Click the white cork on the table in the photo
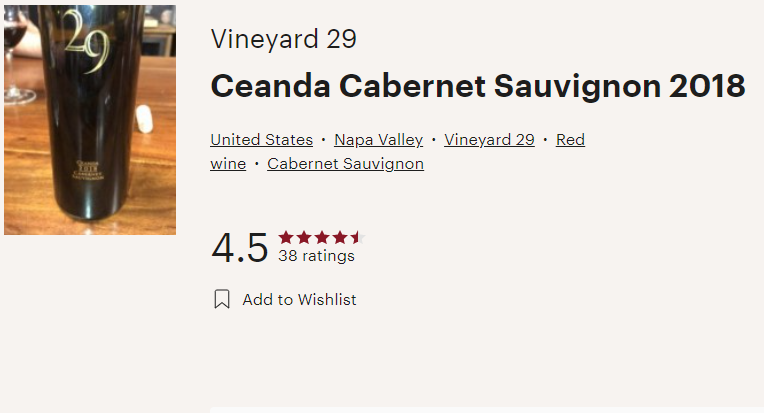This screenshot has height=413, width=764. [x=144, y=119]
